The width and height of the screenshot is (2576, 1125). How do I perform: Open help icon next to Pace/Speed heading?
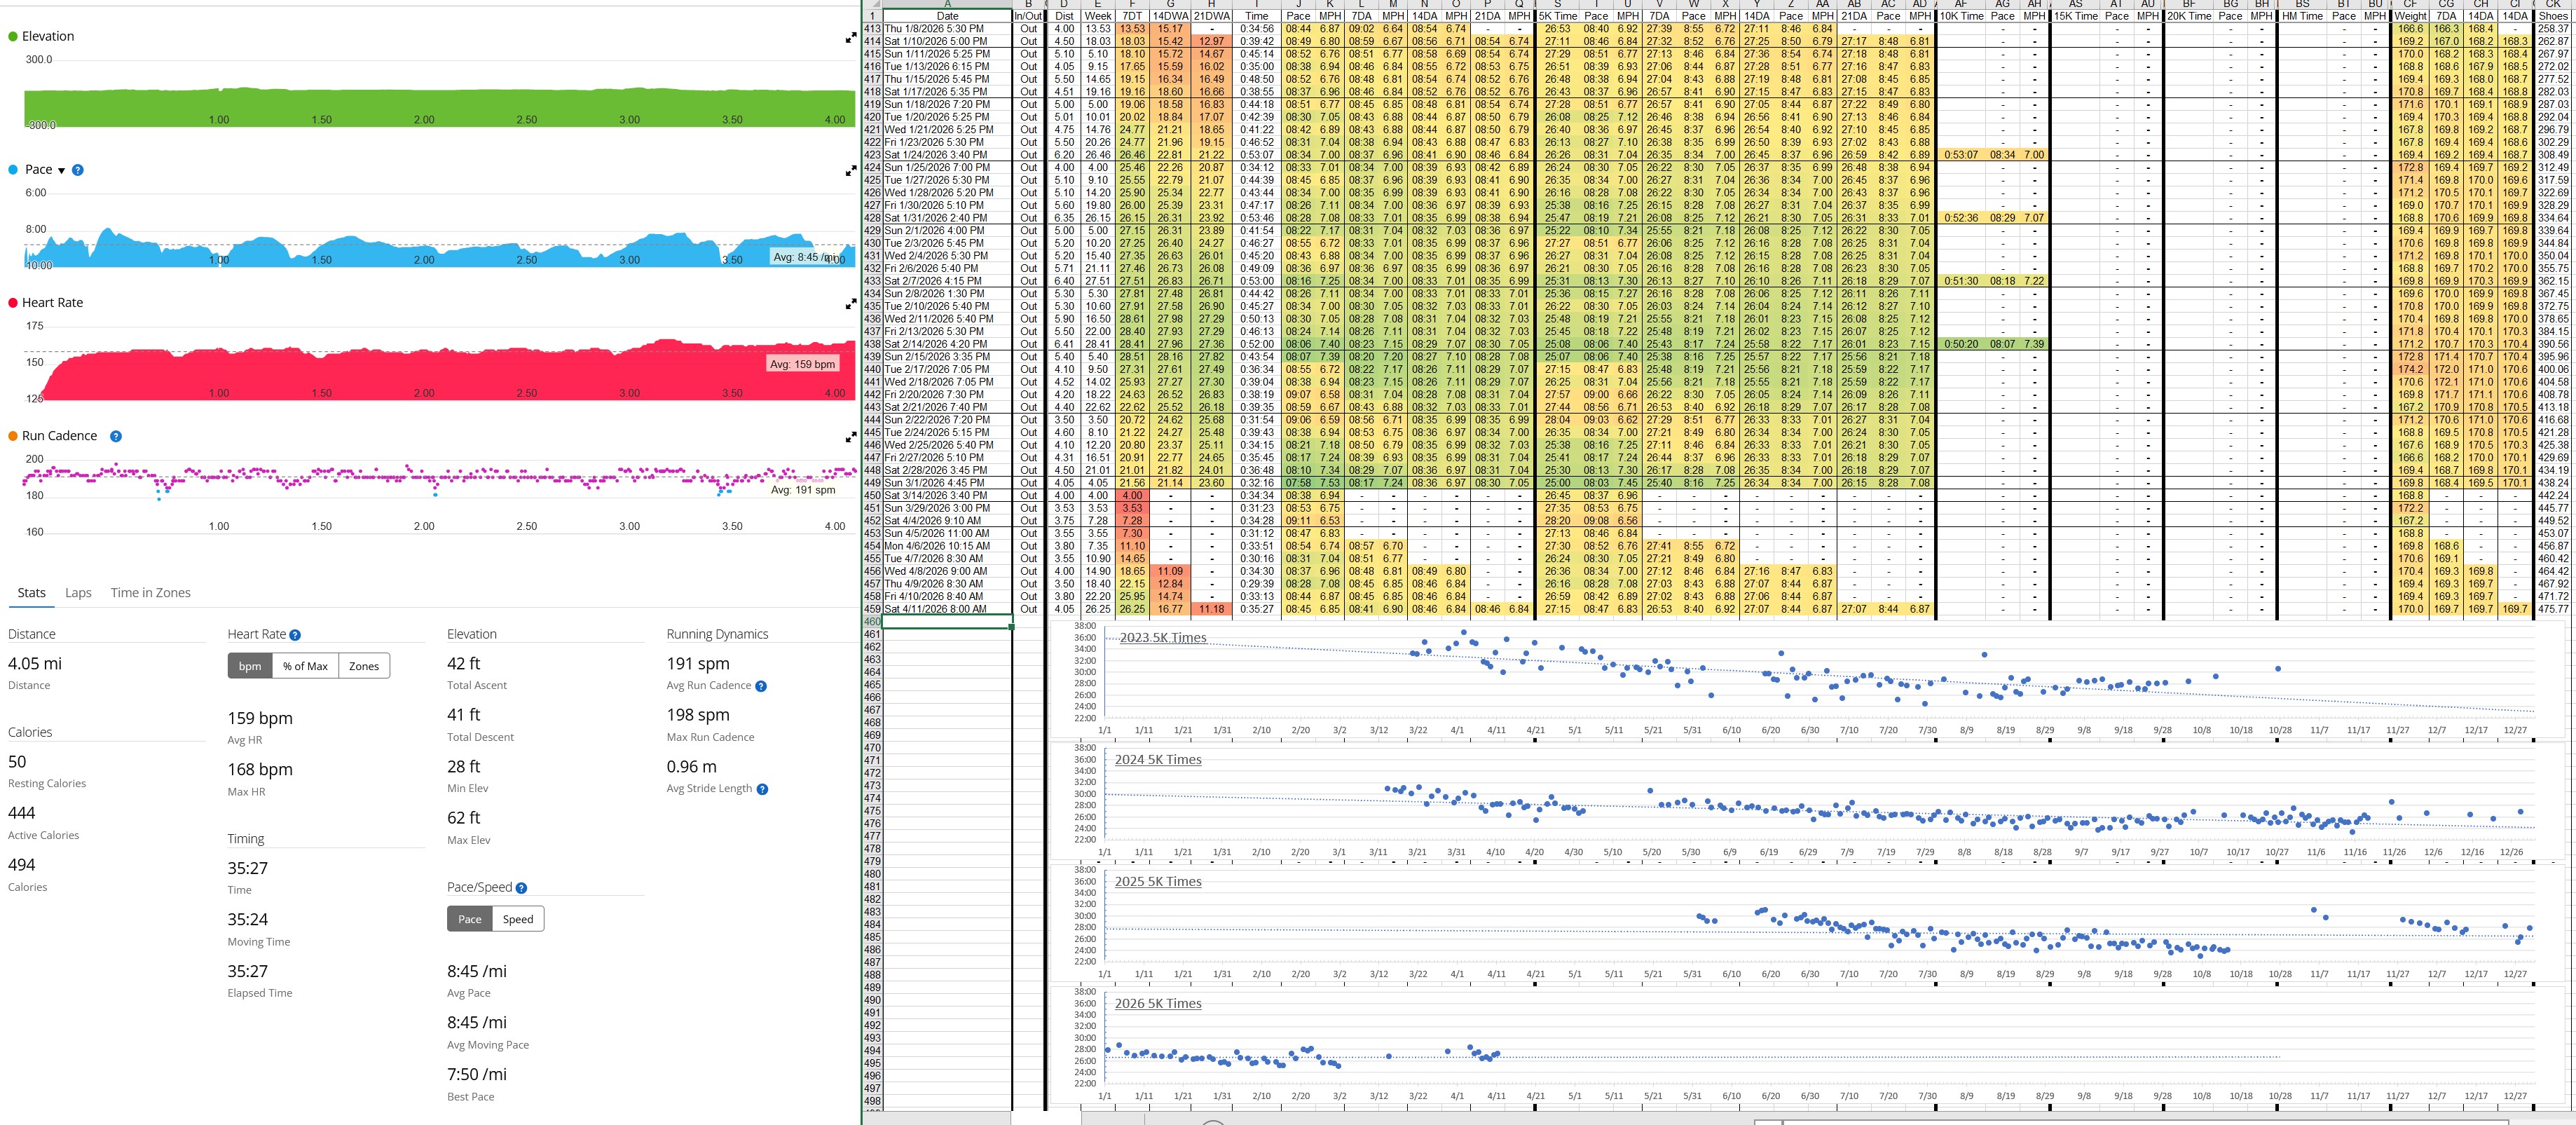point(521,888)
